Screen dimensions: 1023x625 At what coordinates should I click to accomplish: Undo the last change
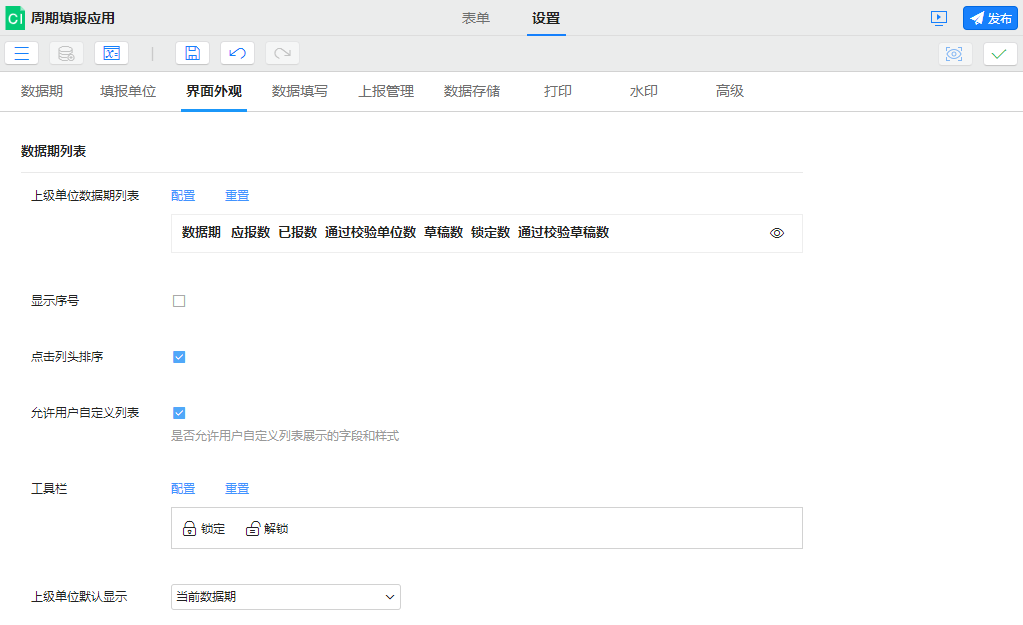click(x=236, y=53)
